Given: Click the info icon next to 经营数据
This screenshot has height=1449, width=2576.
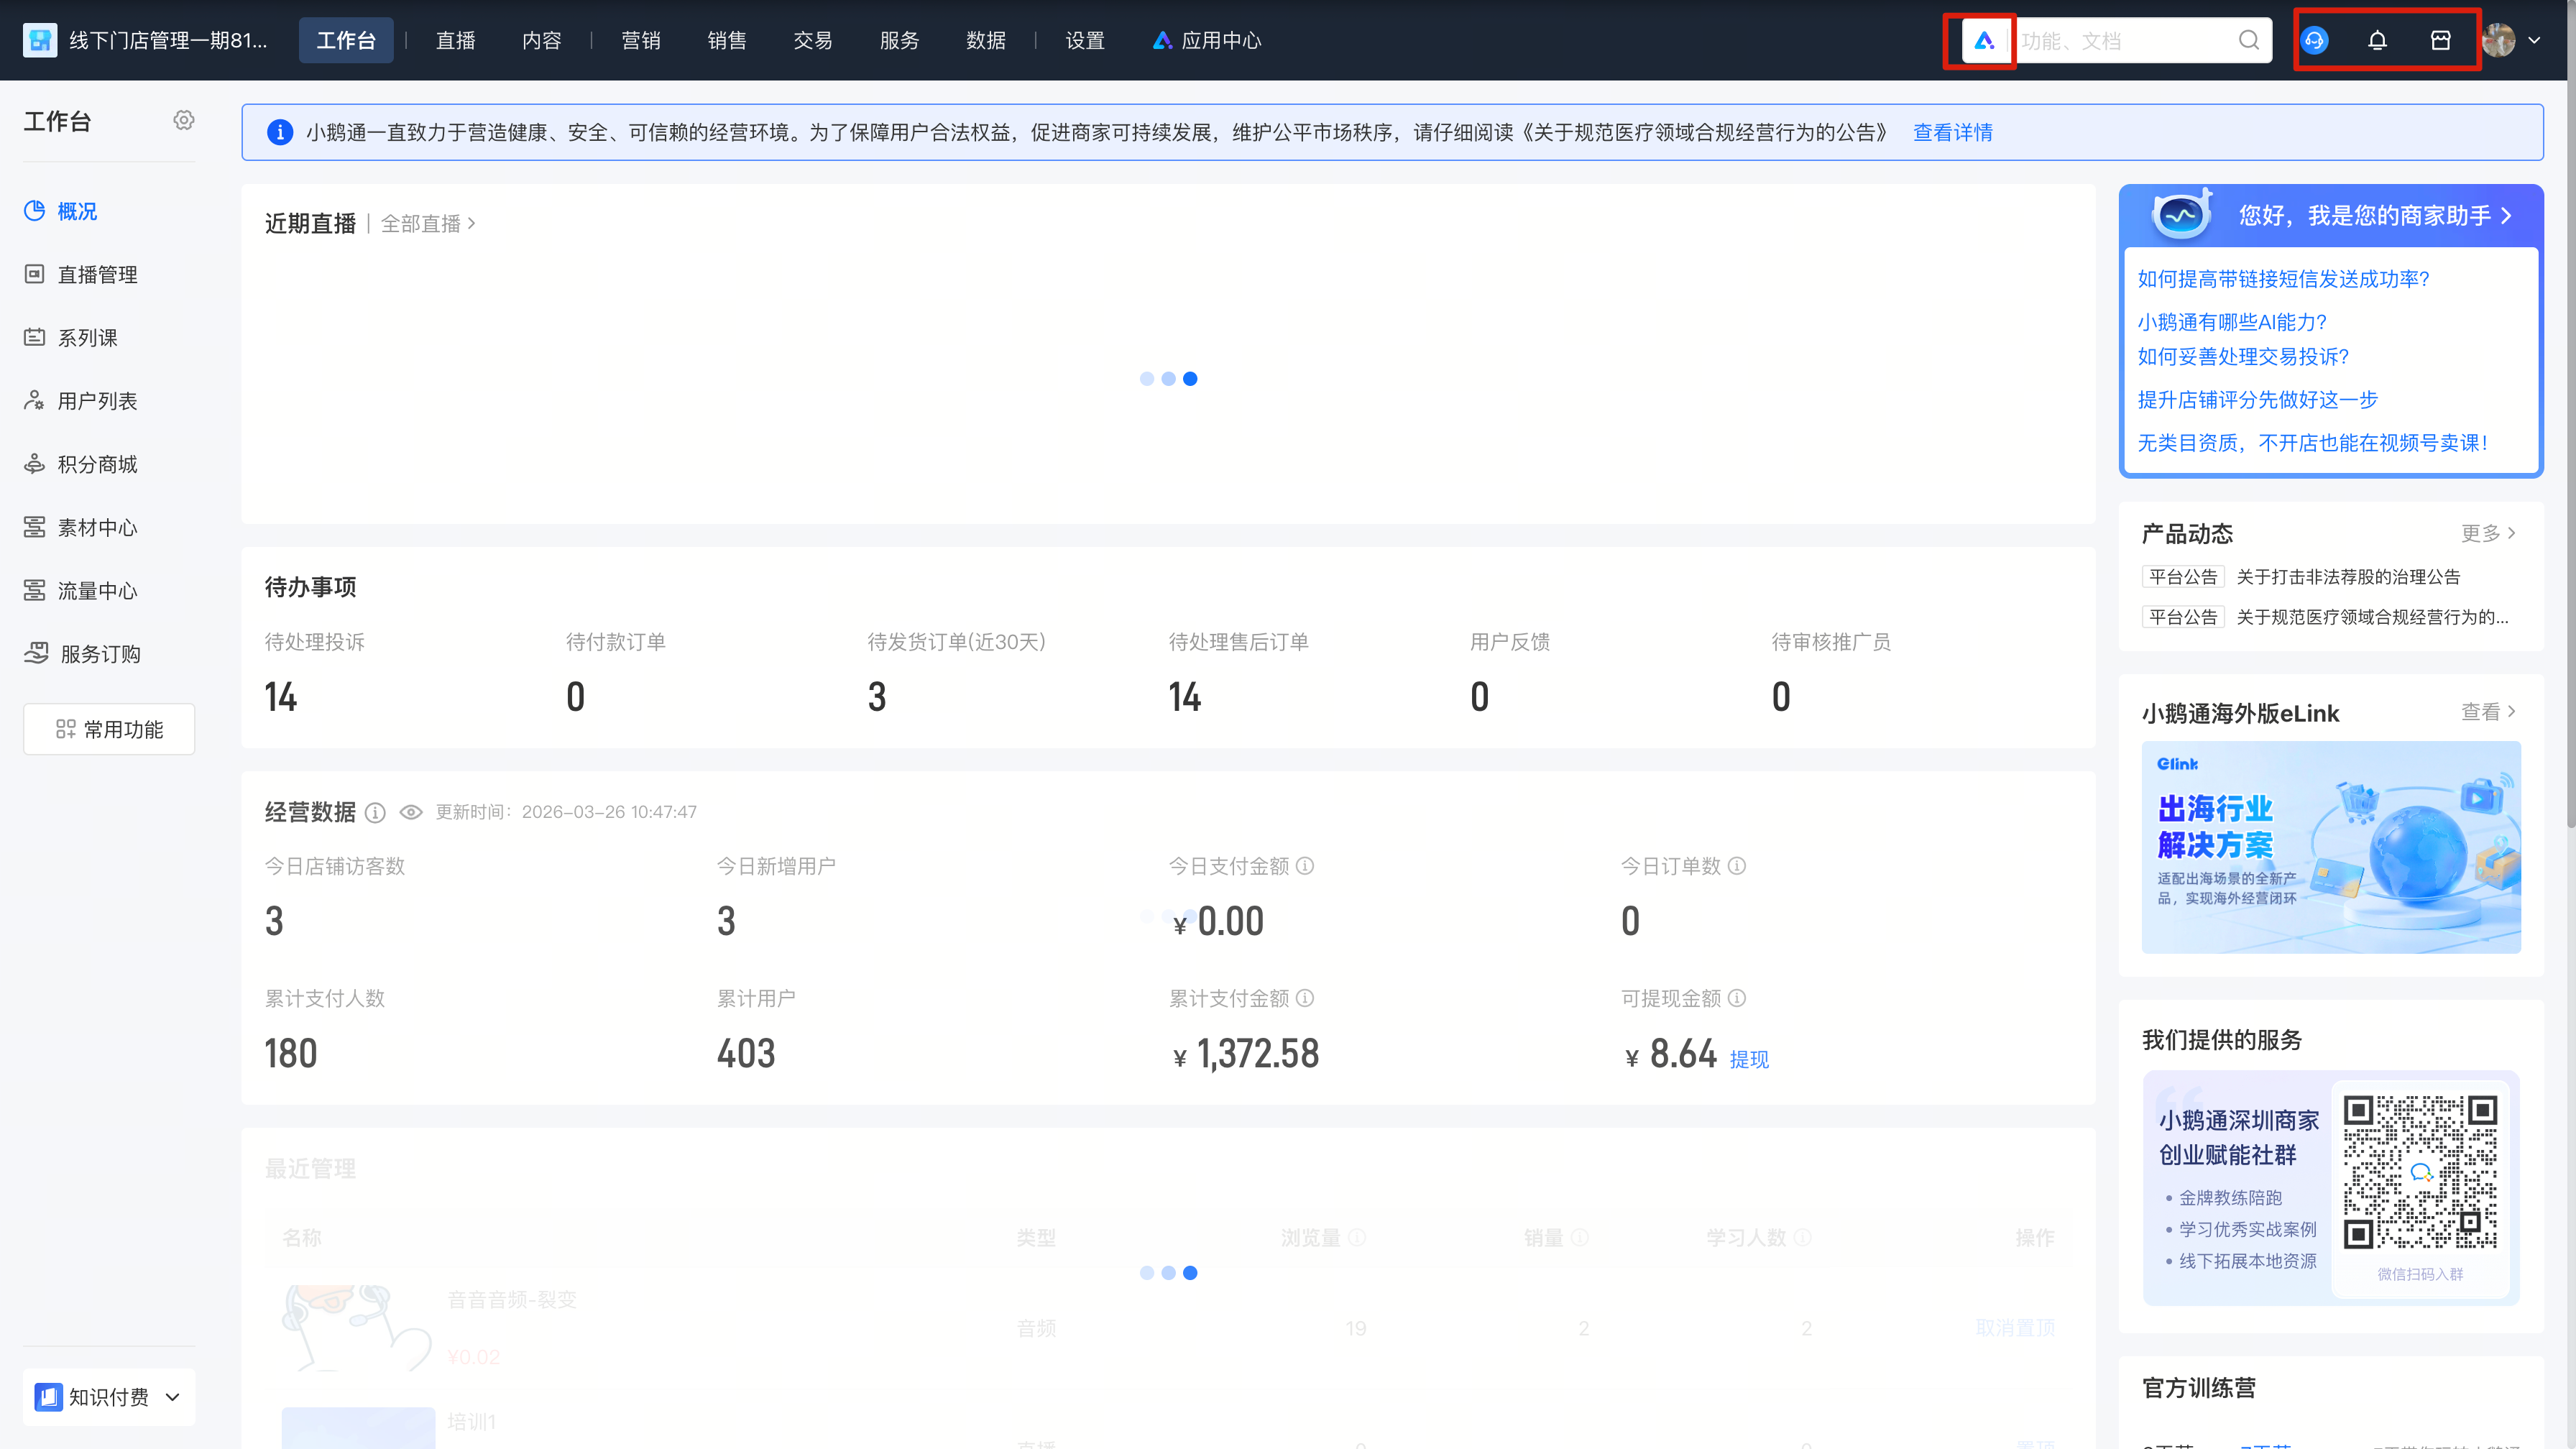Looking at the screenshot, I should 375,813.
